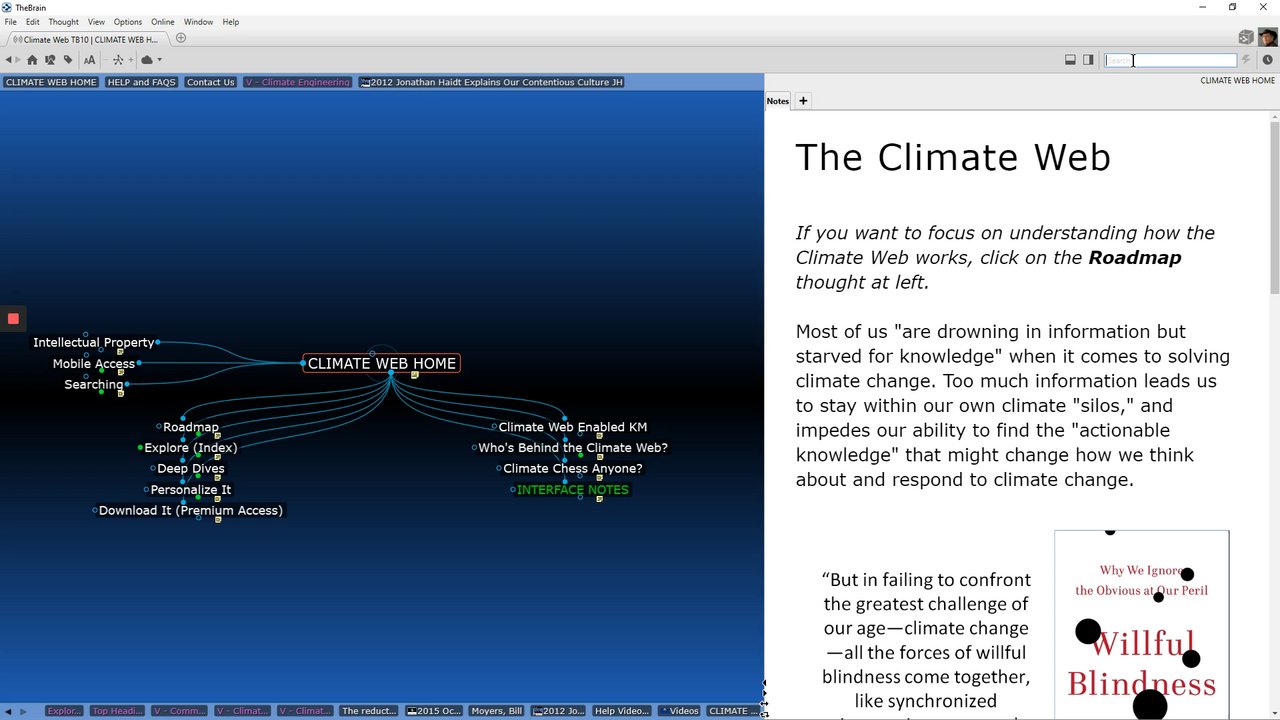This screenshot has height=720, width=1280.
Task: Click 'Videos' in history bar
Action: click(x=679, y=711)
